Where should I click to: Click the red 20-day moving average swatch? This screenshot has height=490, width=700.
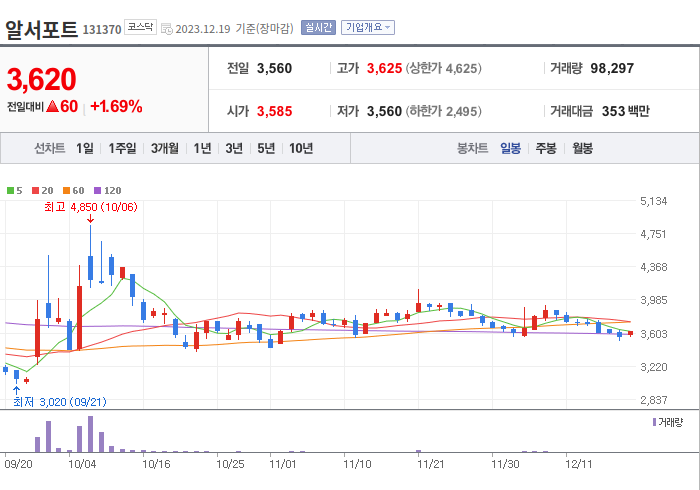36,191
